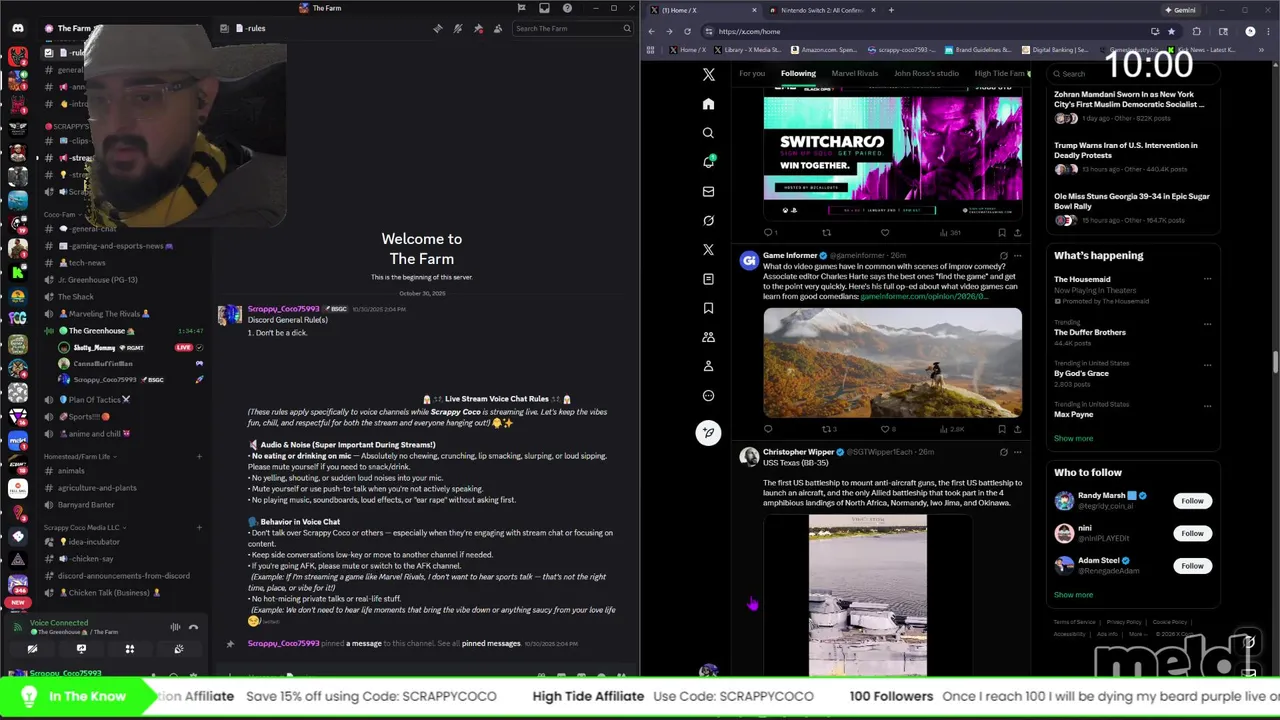Open Discord activities button in voice panel
Image resolution: width=1280 pixels, height=720 pixels.
[129, 649]
